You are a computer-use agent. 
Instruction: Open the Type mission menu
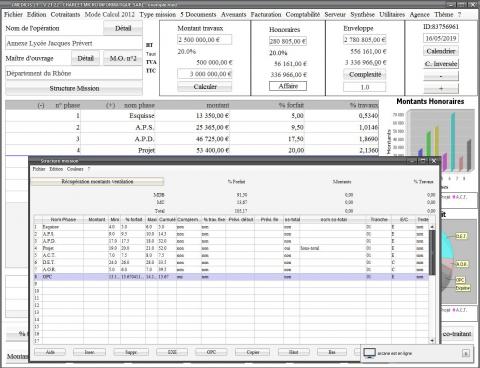[158, 15]
